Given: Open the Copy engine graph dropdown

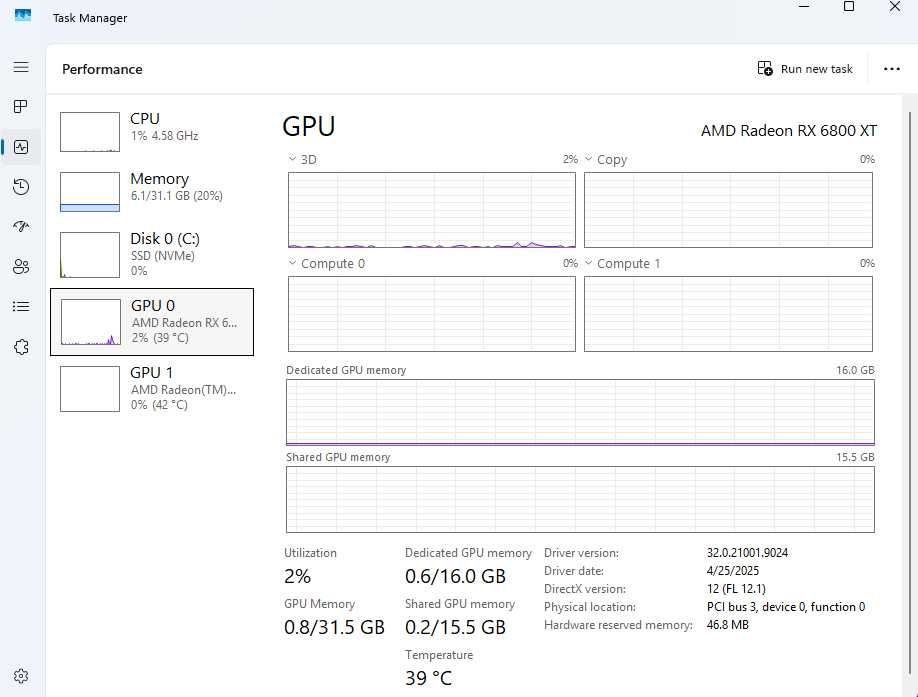Looking at the screenshot, I should click(x=588, y=159).
